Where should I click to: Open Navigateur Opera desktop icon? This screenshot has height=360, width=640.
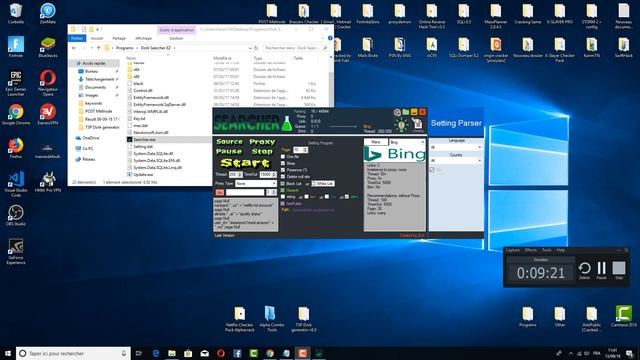click(48, 82)
